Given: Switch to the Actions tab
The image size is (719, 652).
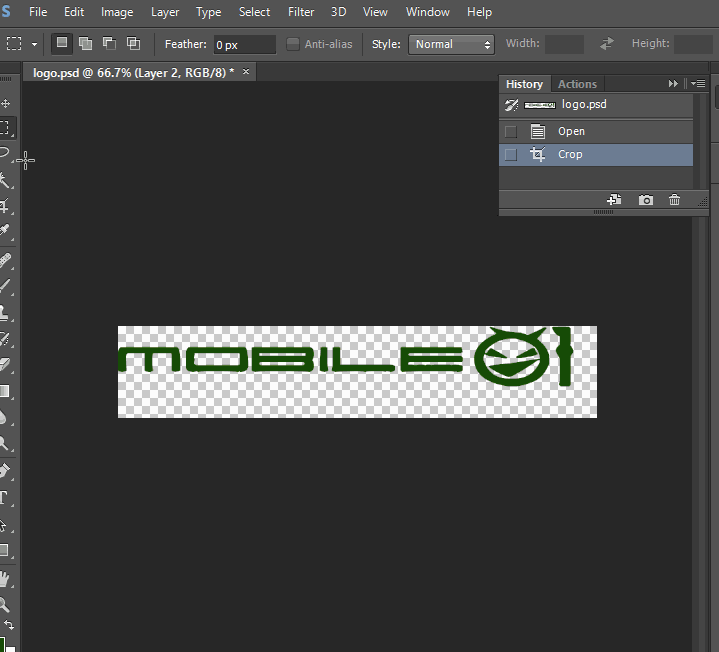Looking at the screenshot, I should pyautogui.click(x=577, y=84).
